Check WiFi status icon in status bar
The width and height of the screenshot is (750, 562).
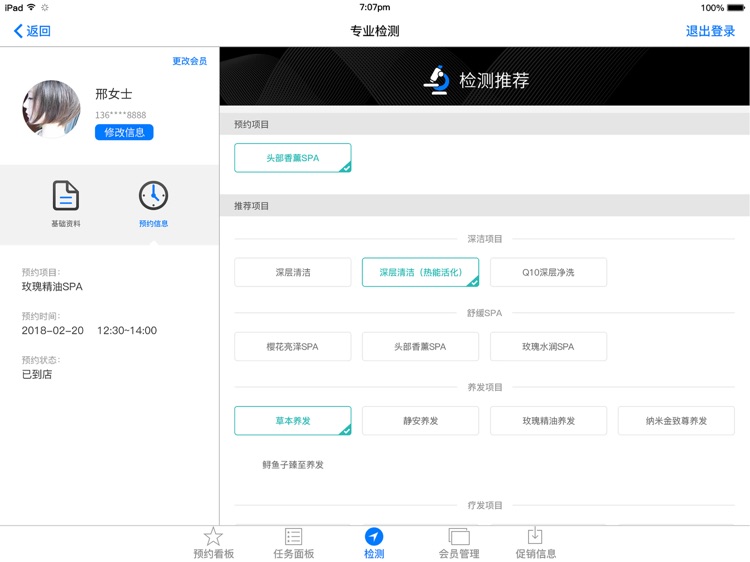click(x=32, y=7)
